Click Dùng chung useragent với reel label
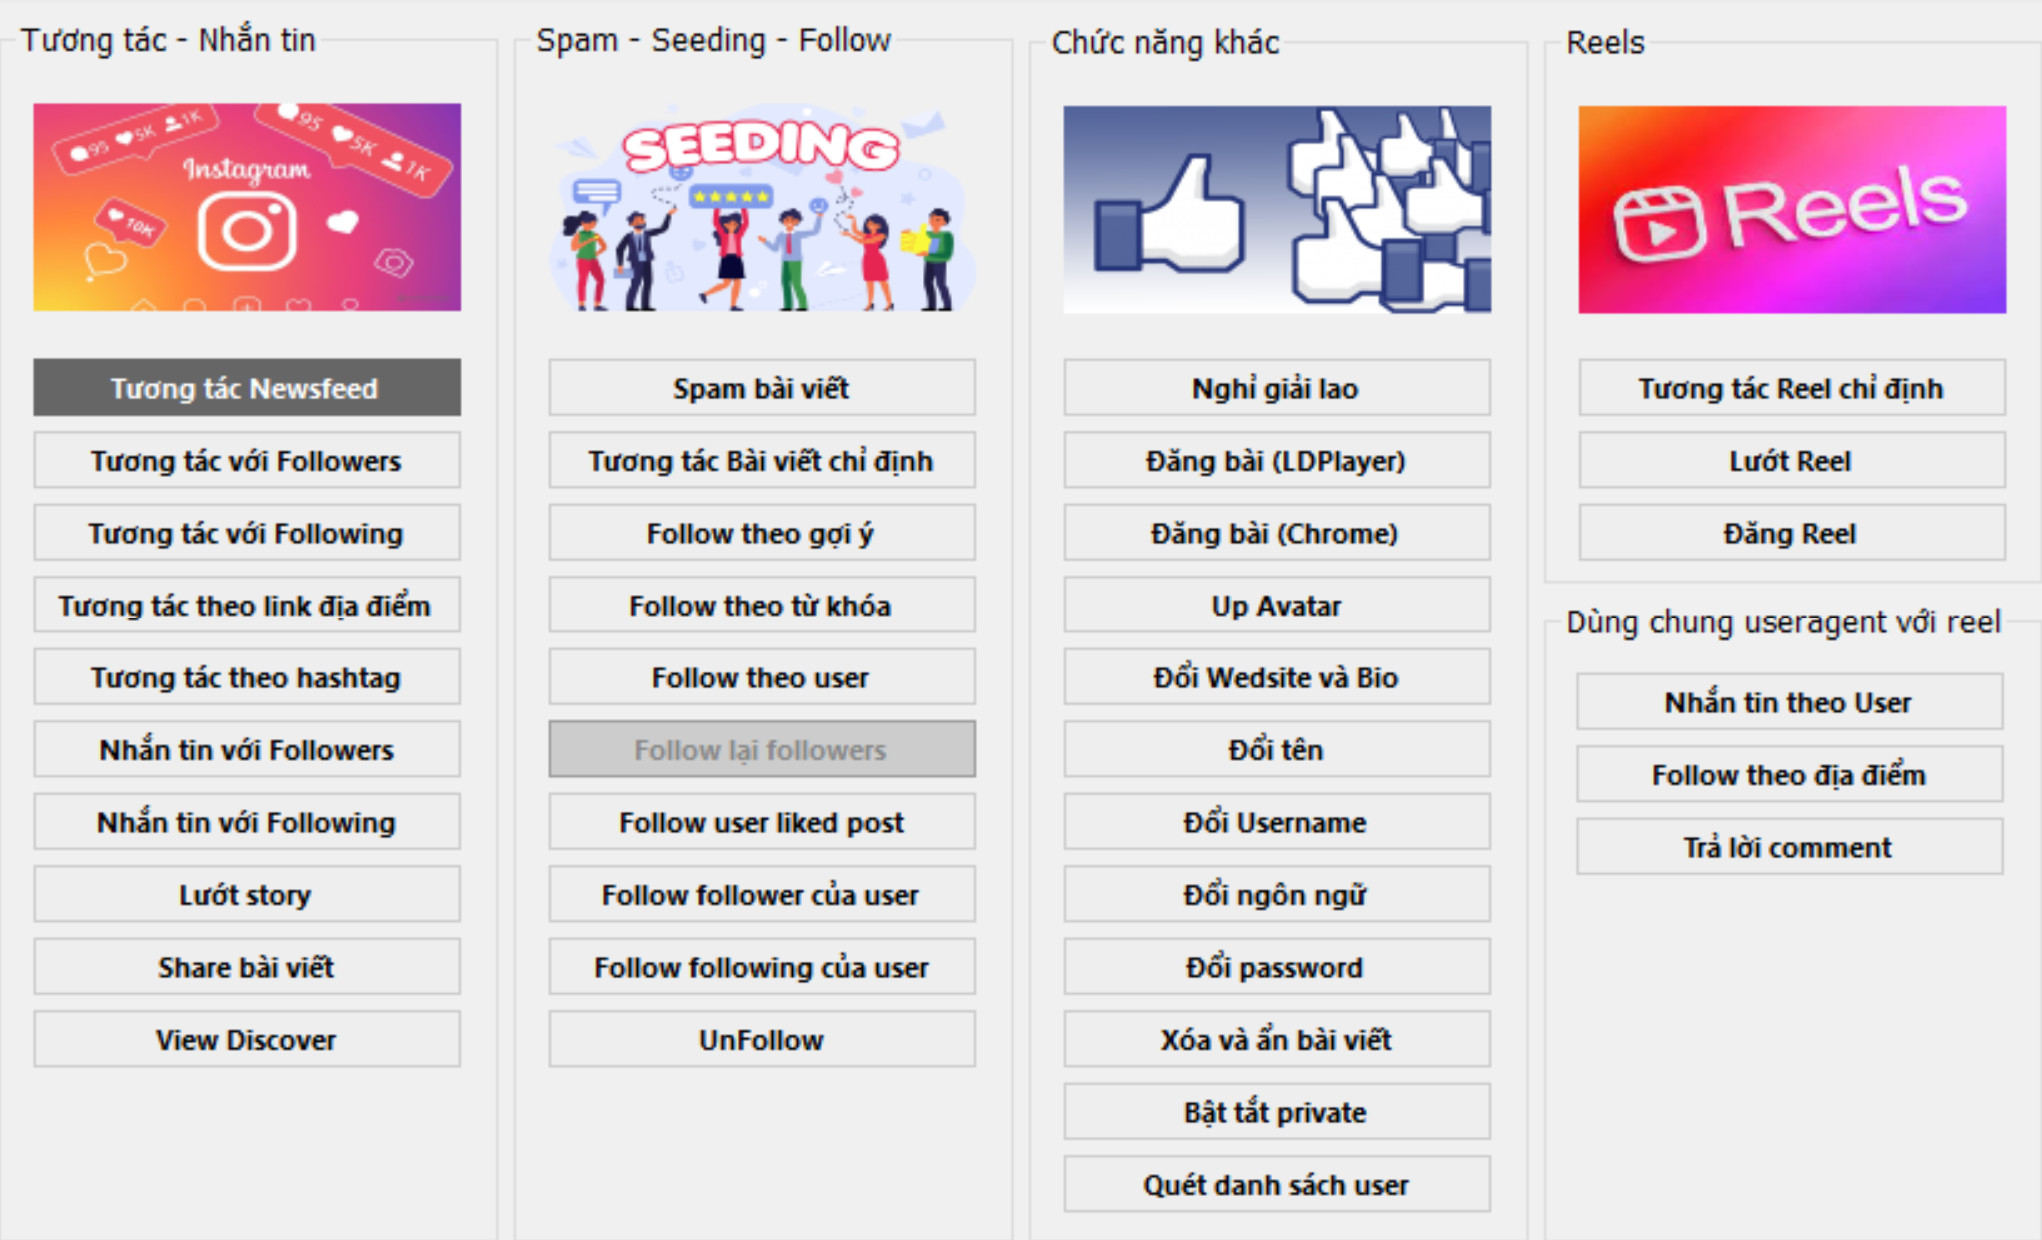This screenshot has height=1240, width=2042. tap(1772, 627)
